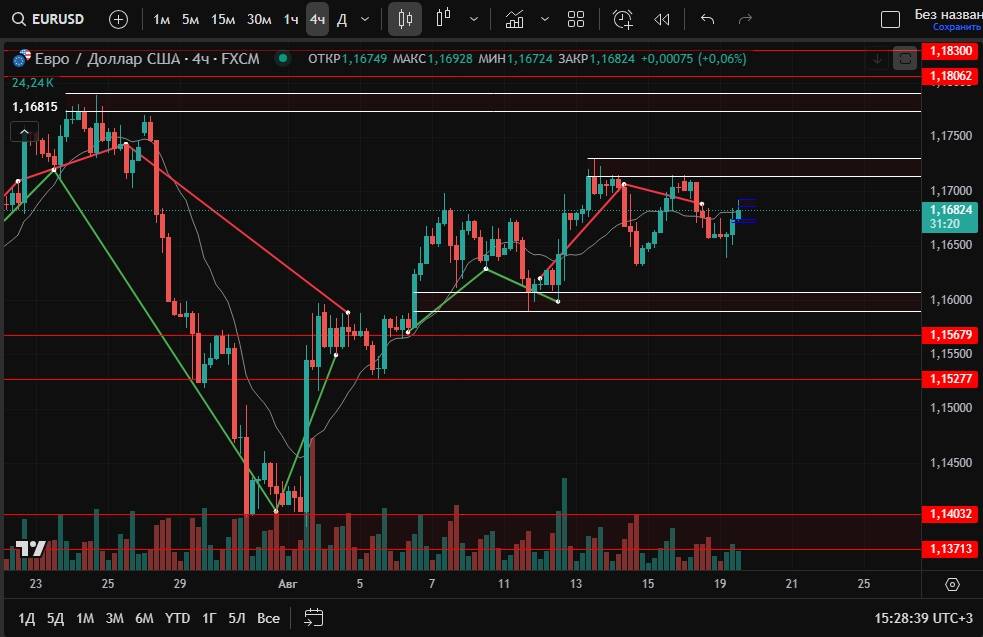Screen dimensions: 983x637
Task: Open the go to date calendar icon
Action: pyautogui.click(x=313, y=617)
